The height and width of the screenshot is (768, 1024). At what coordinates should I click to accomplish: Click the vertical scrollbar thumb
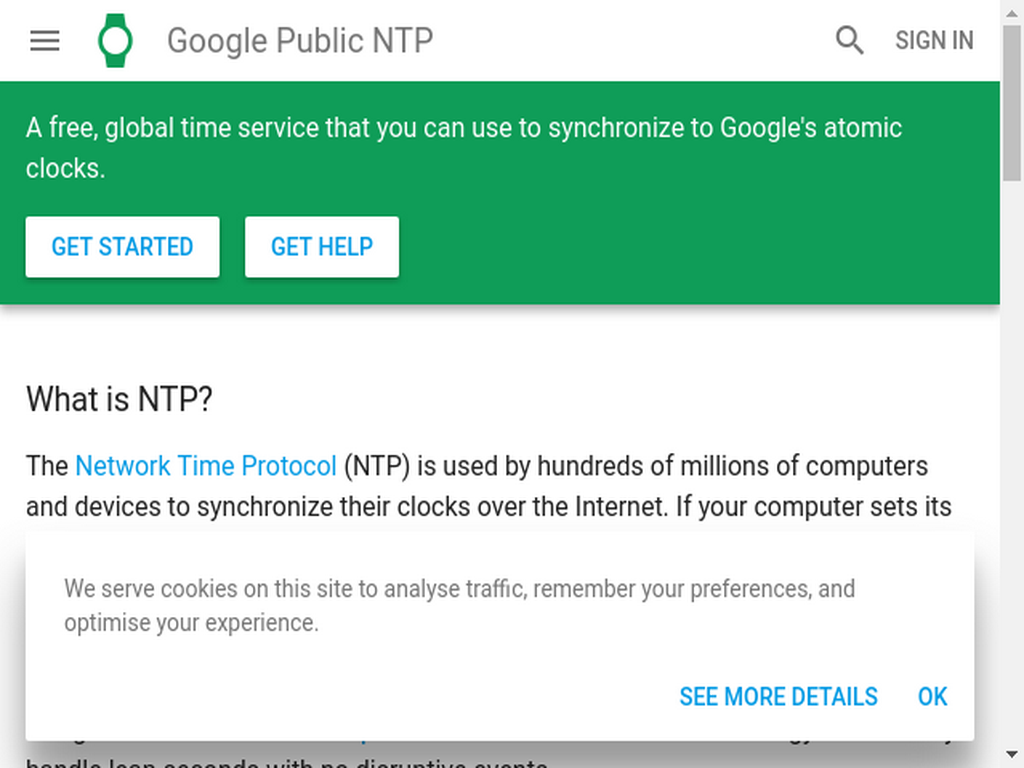pyautogui.click(x=1012, y=103)
